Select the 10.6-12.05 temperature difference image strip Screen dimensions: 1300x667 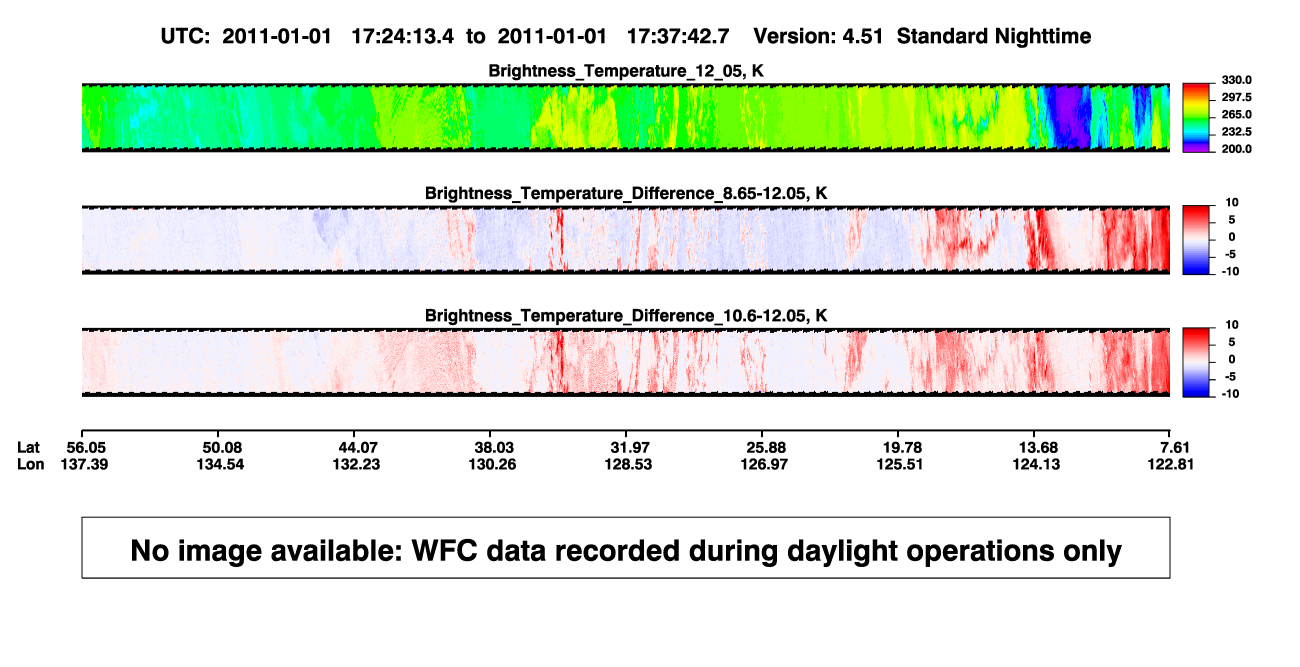625,362
